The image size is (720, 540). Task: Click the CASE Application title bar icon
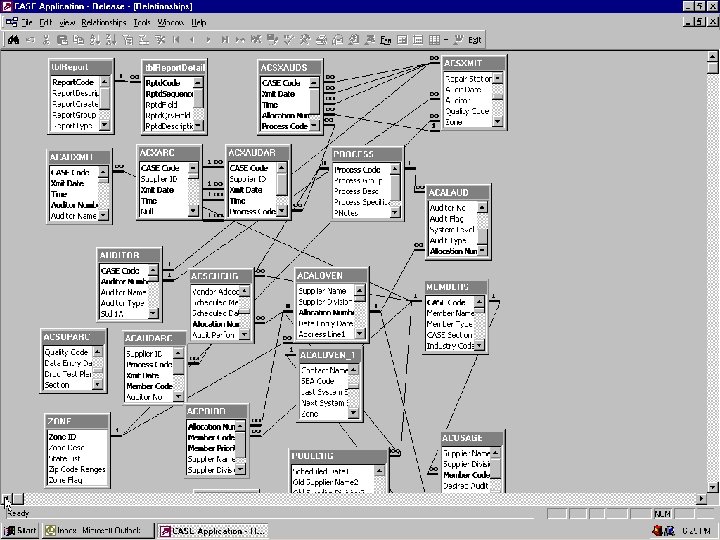[x=6, y=6]
